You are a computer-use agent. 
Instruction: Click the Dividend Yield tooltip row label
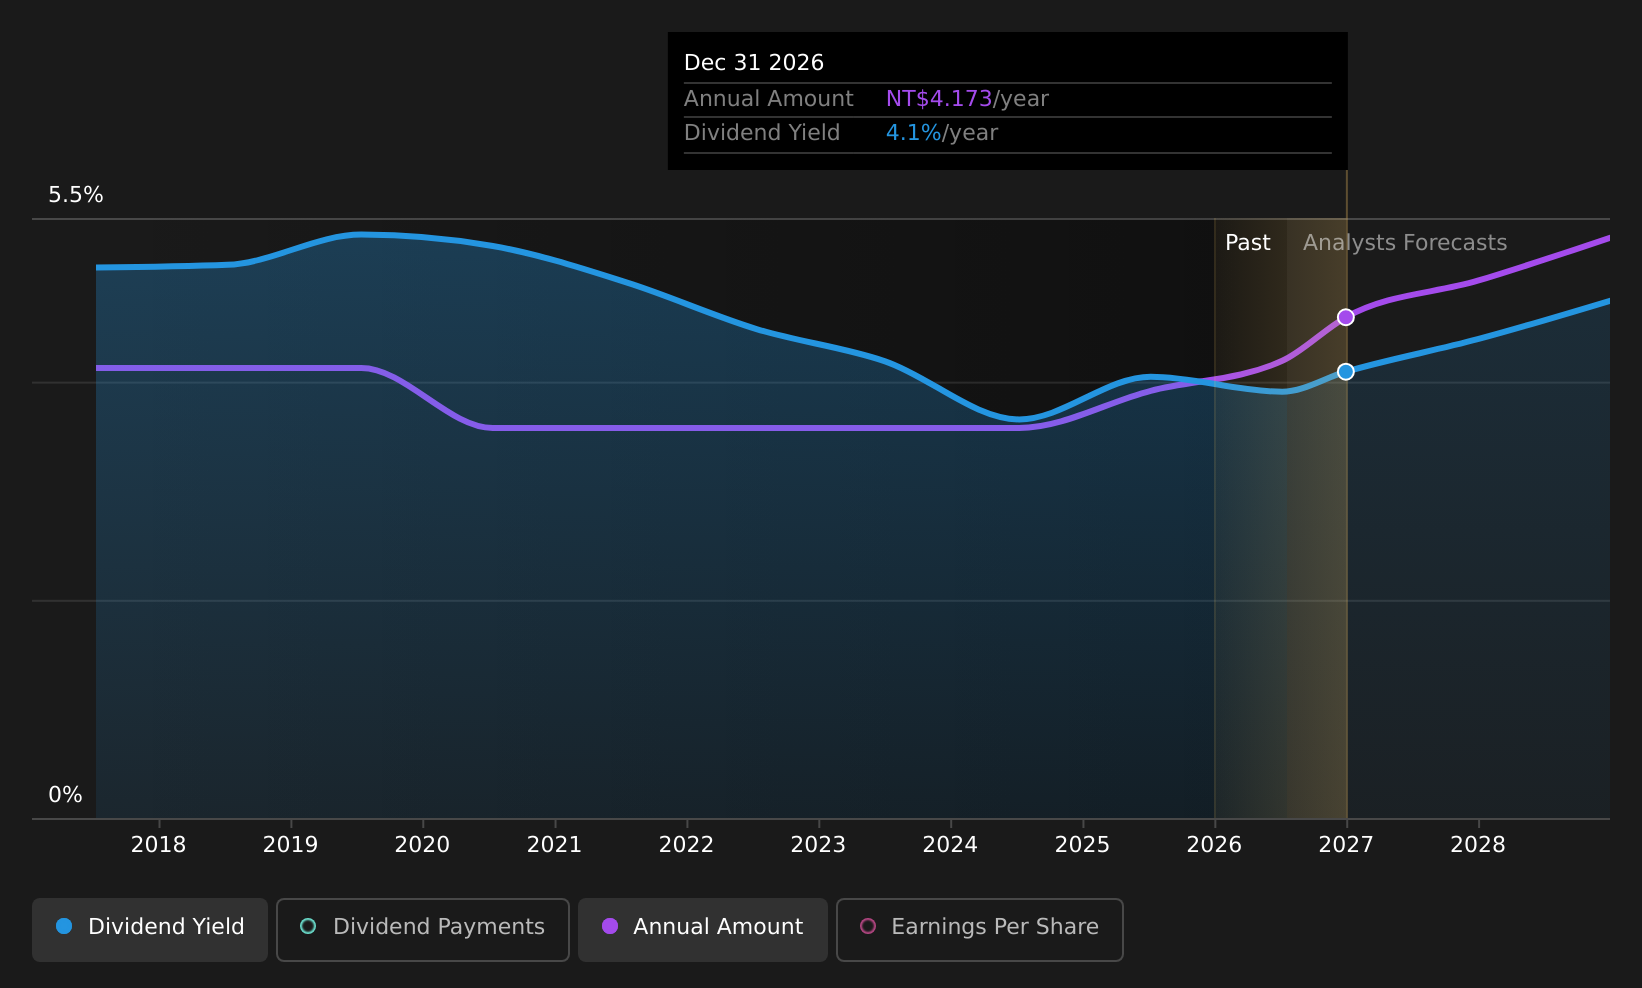[x=762, y=133]
